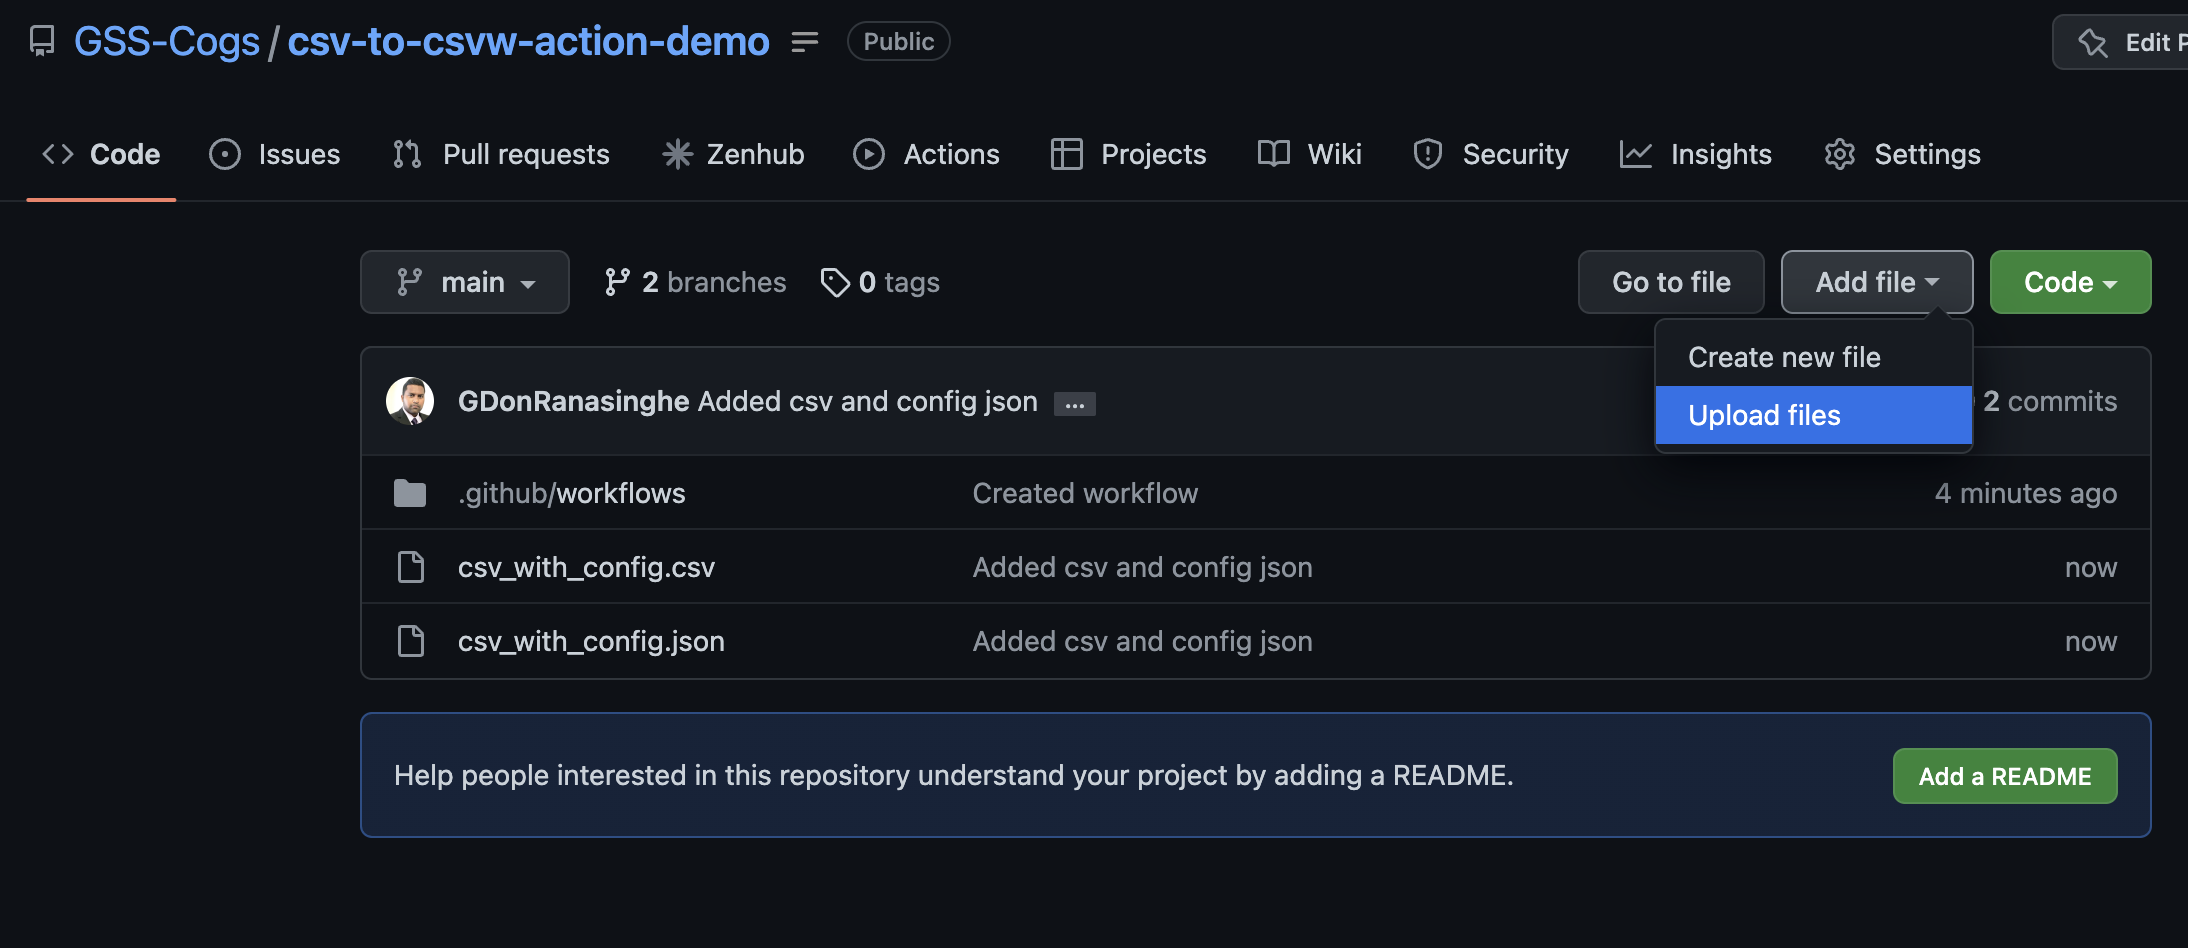The image size is (2188, 948).
Task: Click the Insights graph icon
Action: tap(1636, 154)
